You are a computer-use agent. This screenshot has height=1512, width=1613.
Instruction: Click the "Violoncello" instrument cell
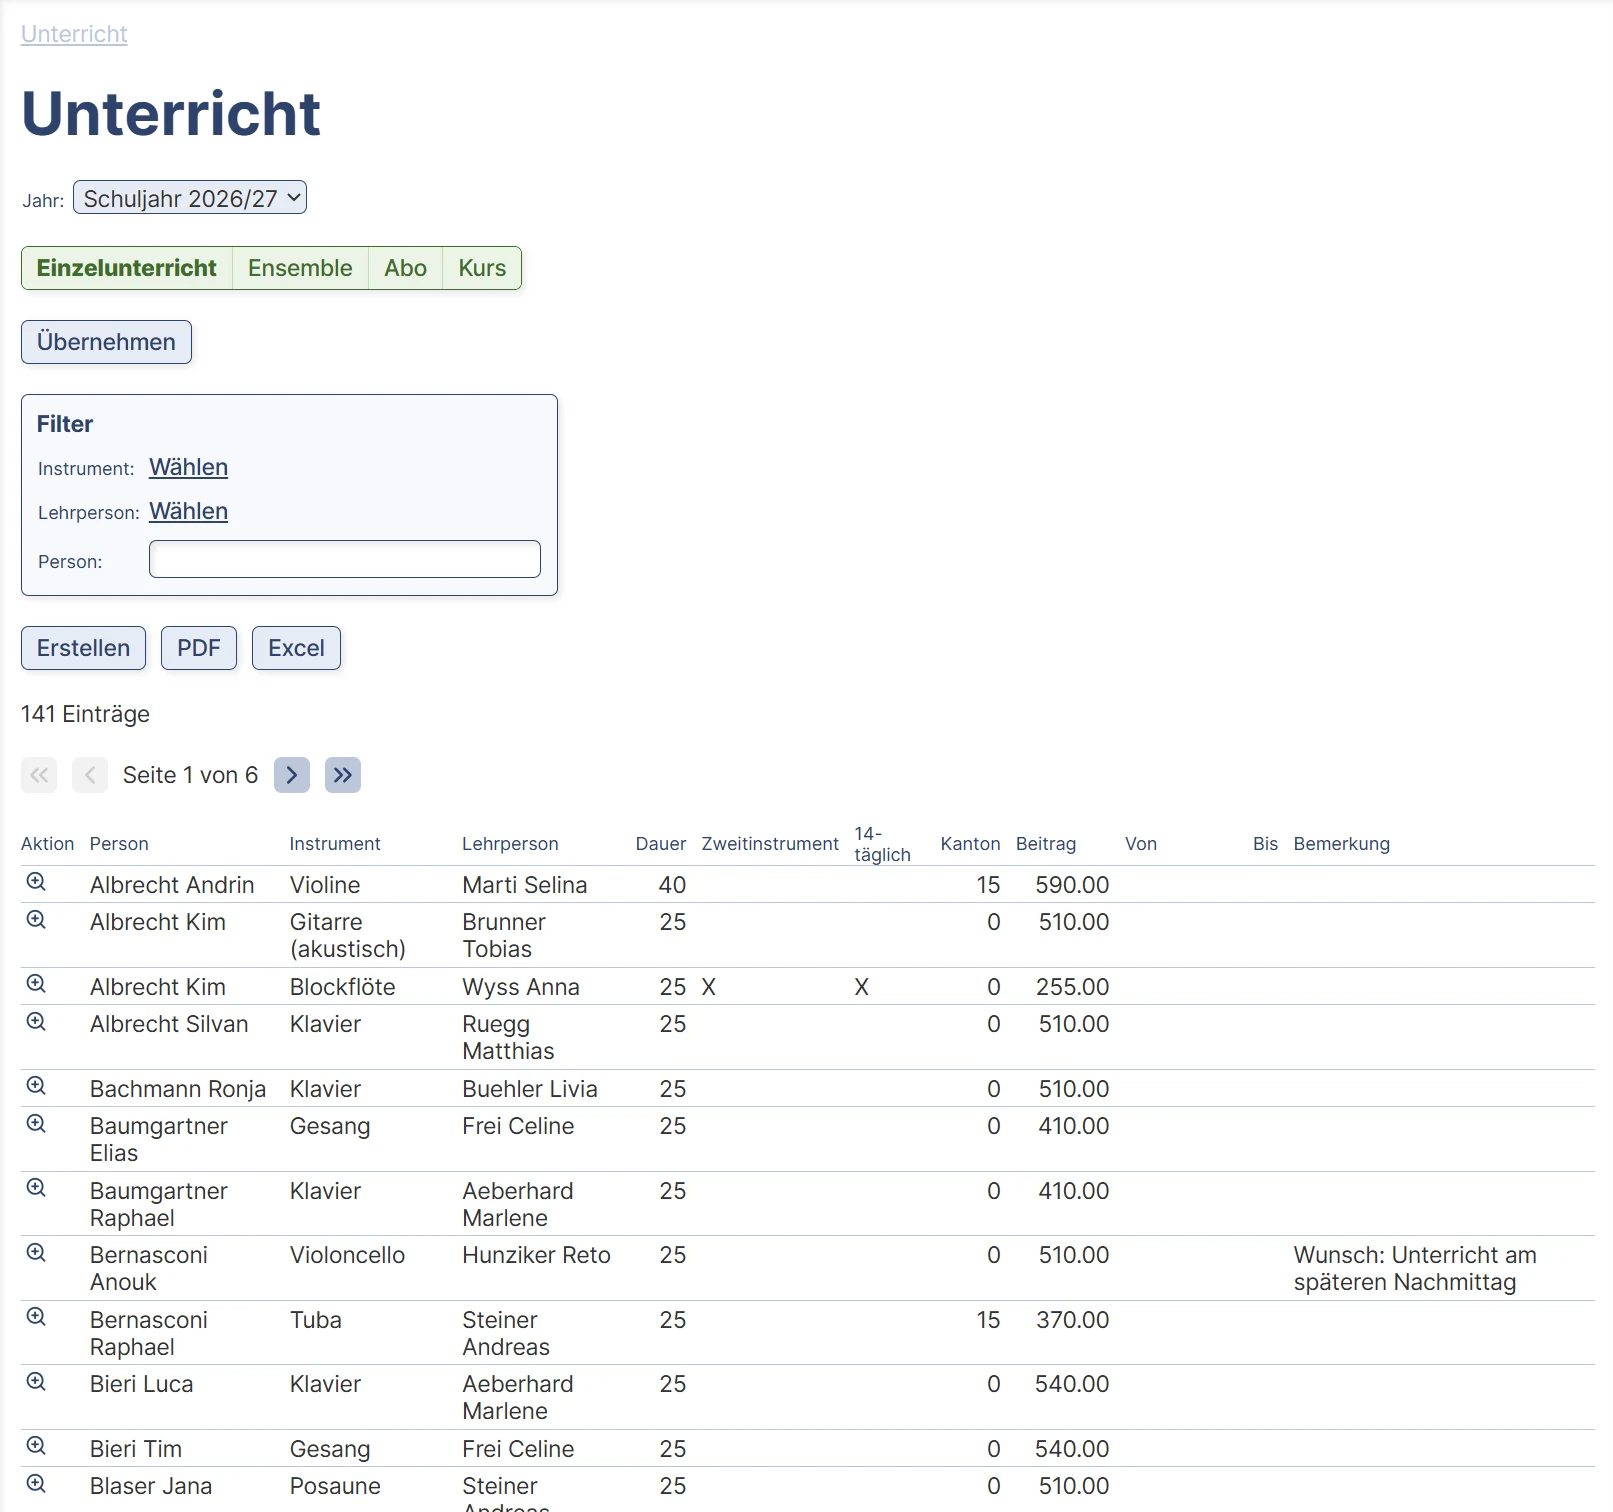tap(347, 1255)
